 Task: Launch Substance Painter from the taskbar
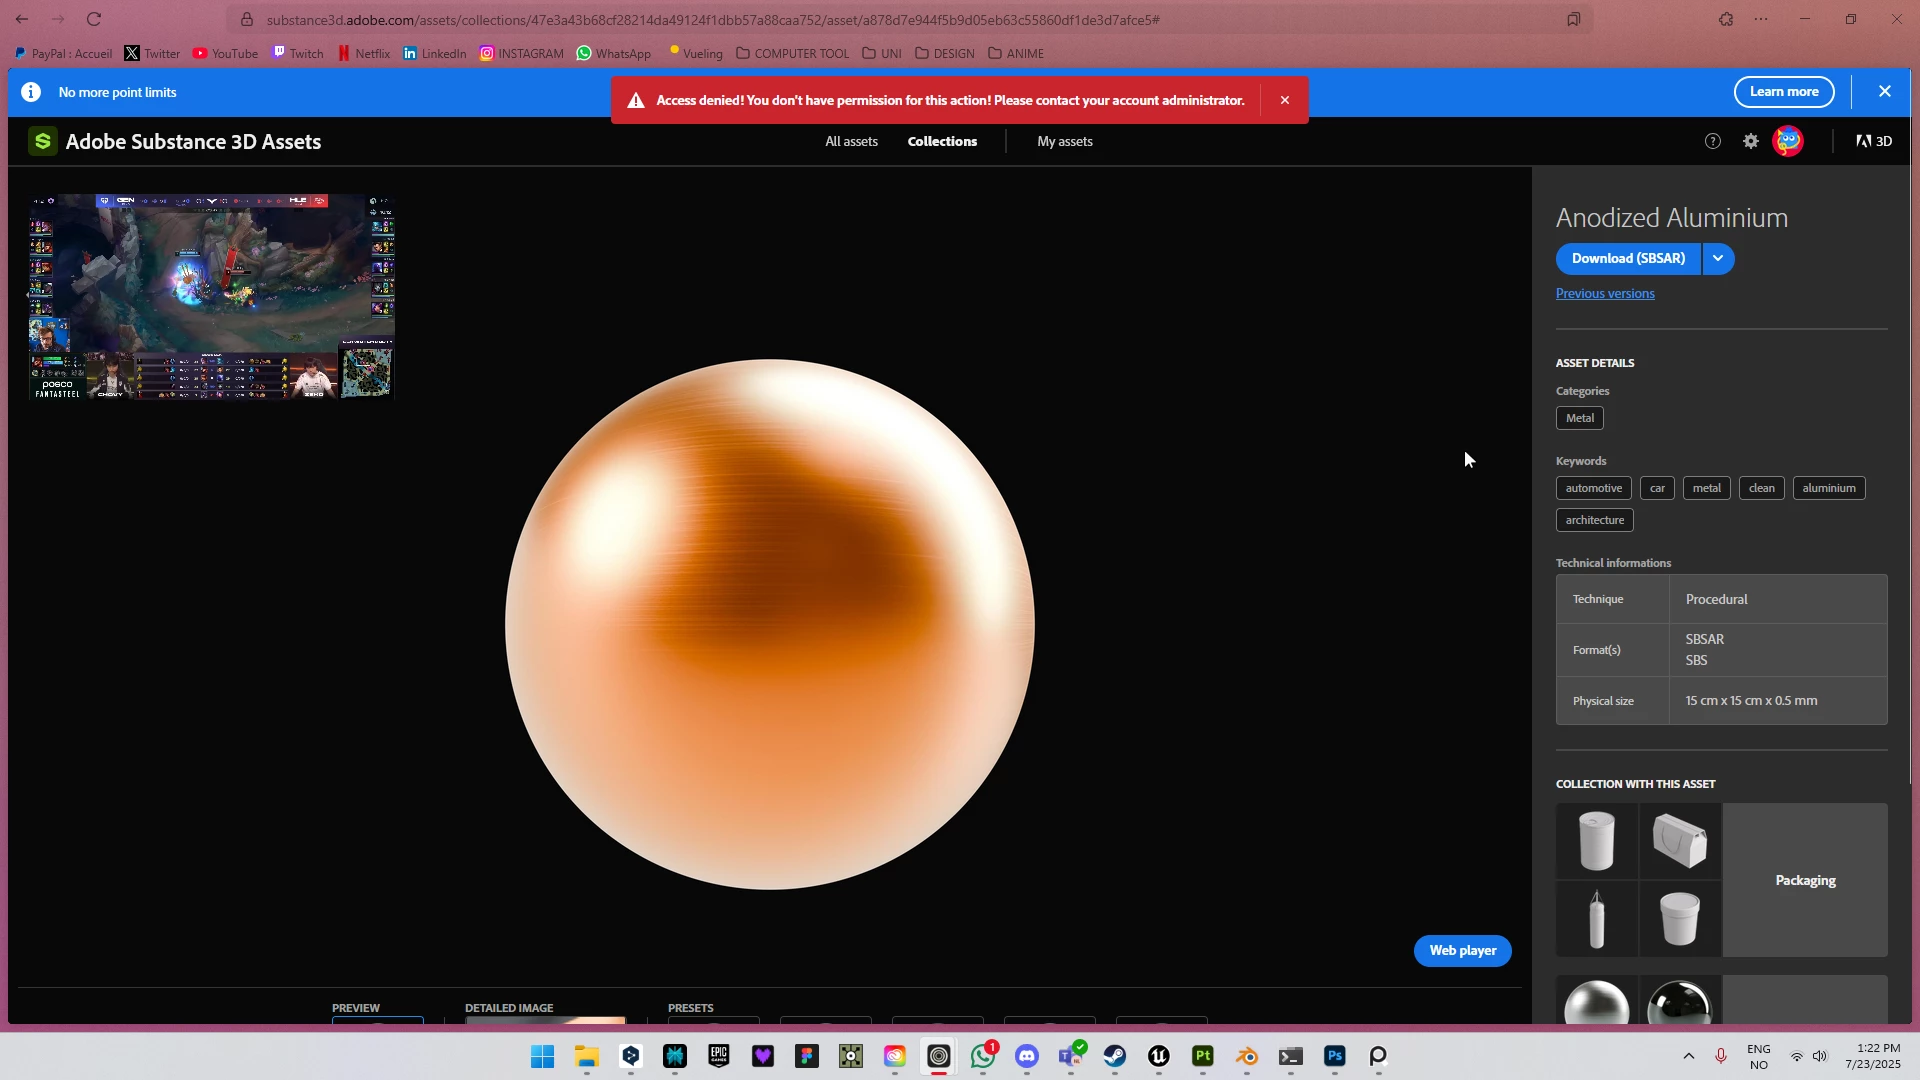[1203, 1056]
